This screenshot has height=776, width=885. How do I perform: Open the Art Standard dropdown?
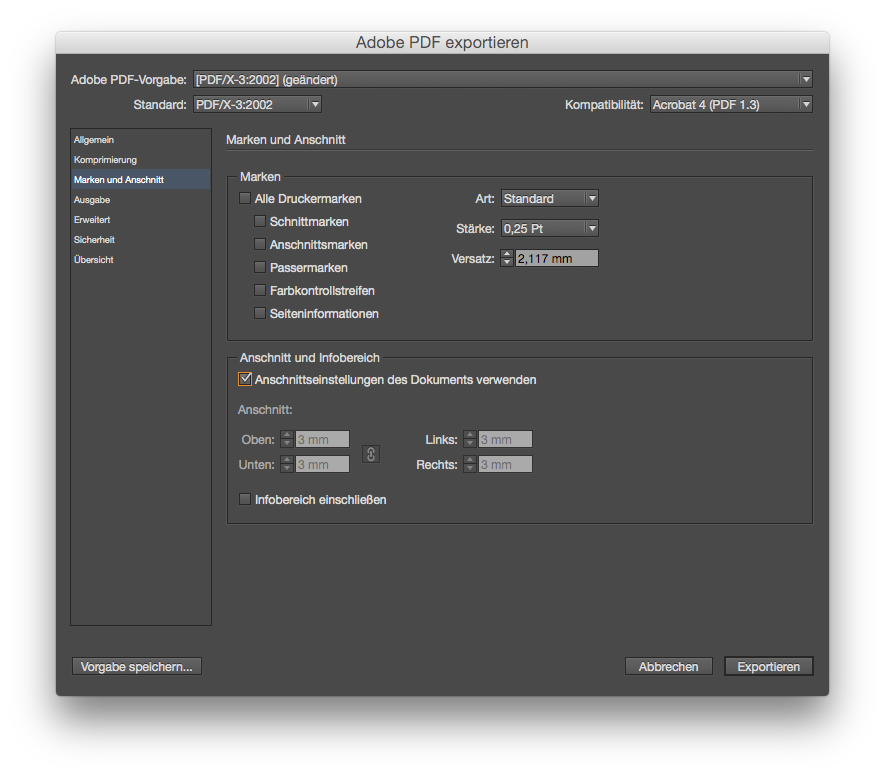click(x=550, y=198)
